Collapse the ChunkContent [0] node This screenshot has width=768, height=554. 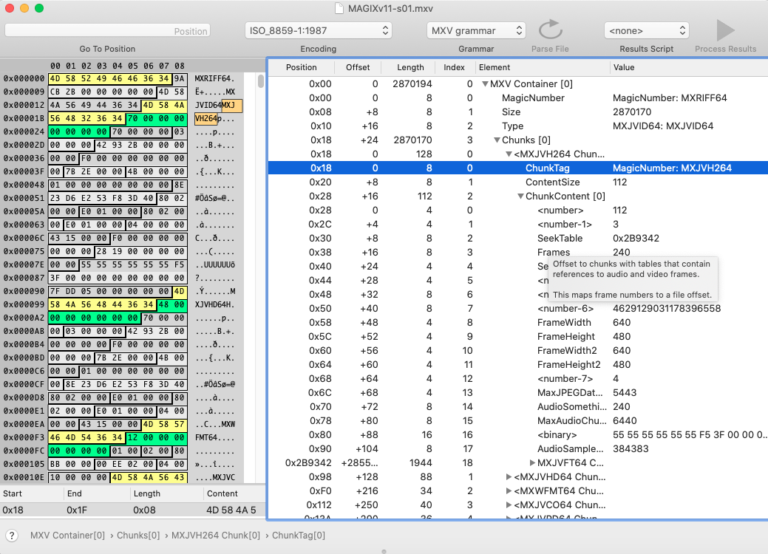(520, 196)
